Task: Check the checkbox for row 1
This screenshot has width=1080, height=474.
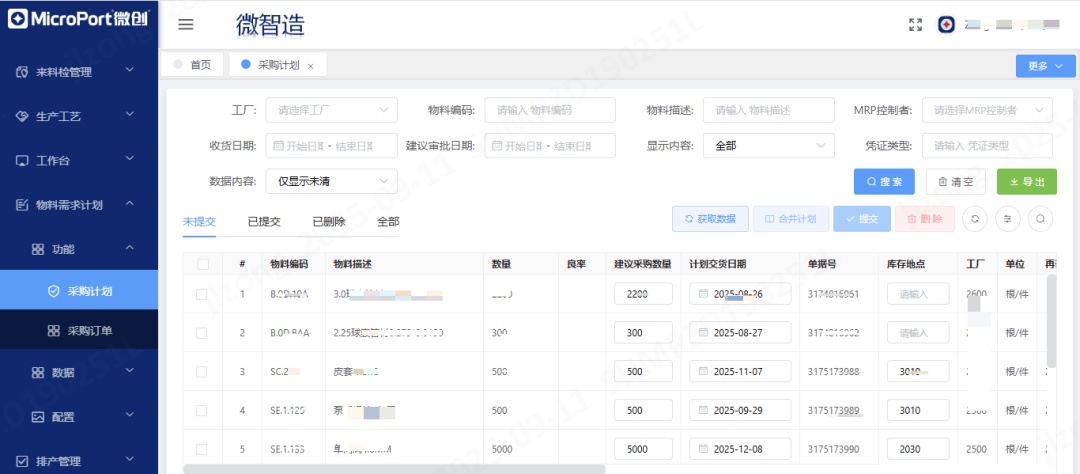Action: [x=203, y=295]
